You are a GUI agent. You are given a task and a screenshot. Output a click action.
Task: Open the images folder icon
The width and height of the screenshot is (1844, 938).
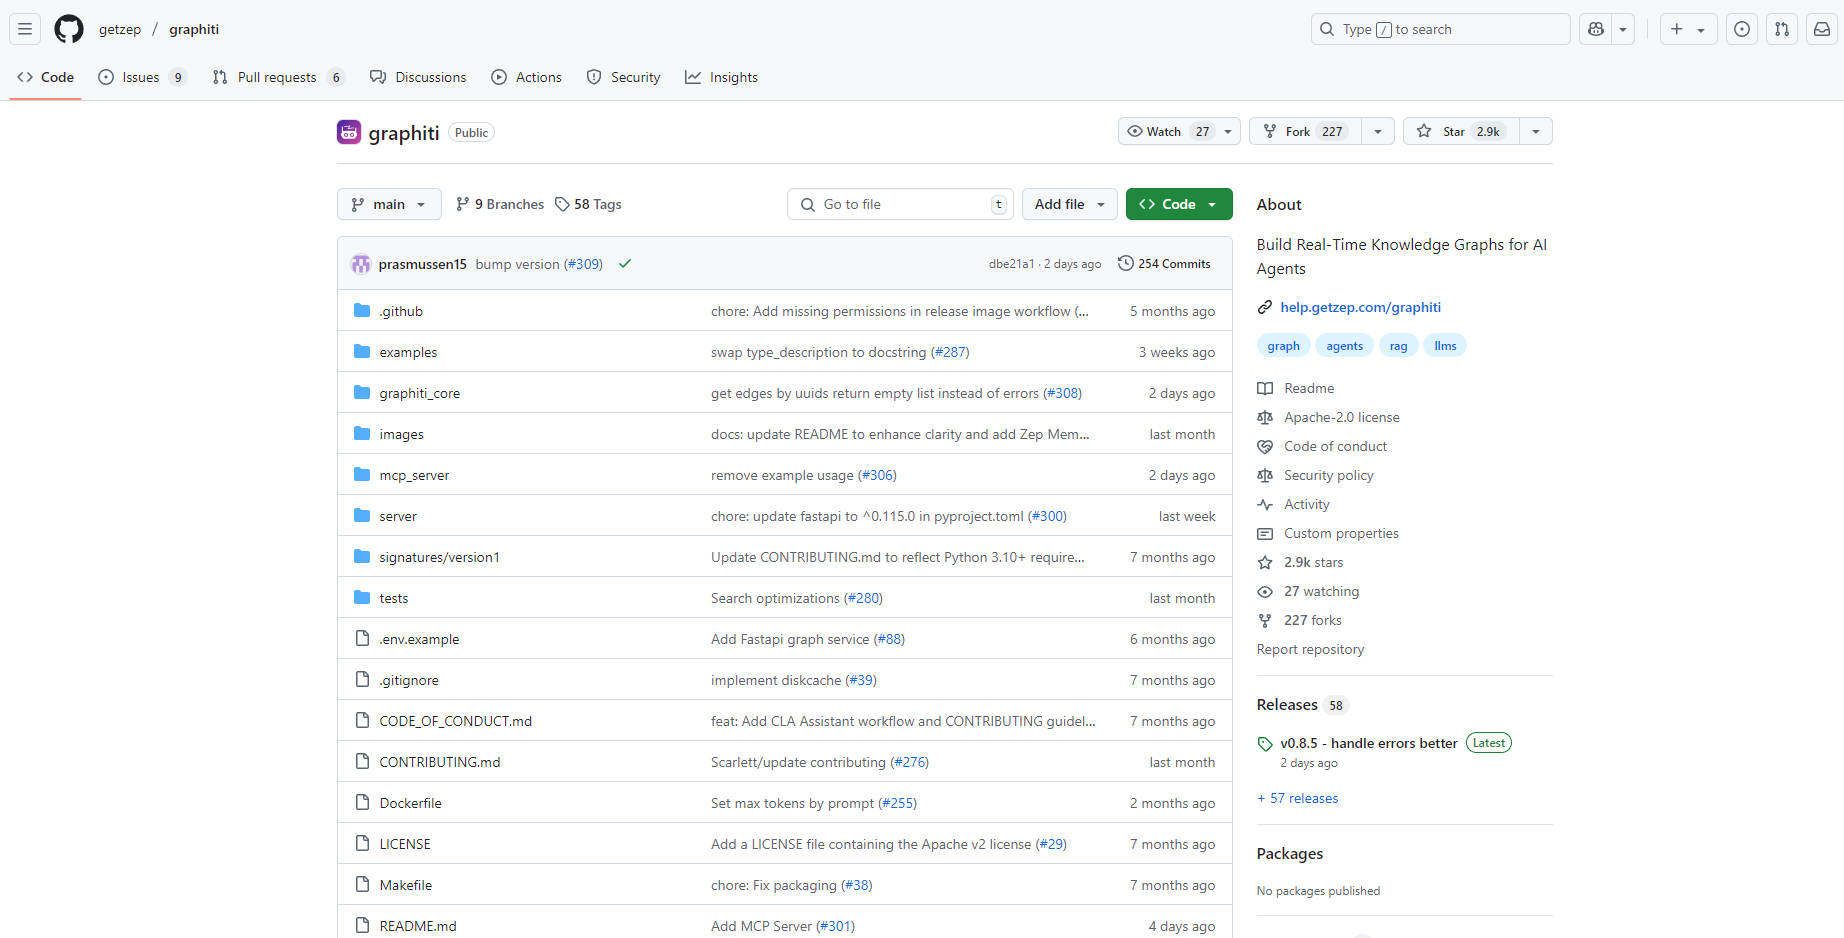362,434
